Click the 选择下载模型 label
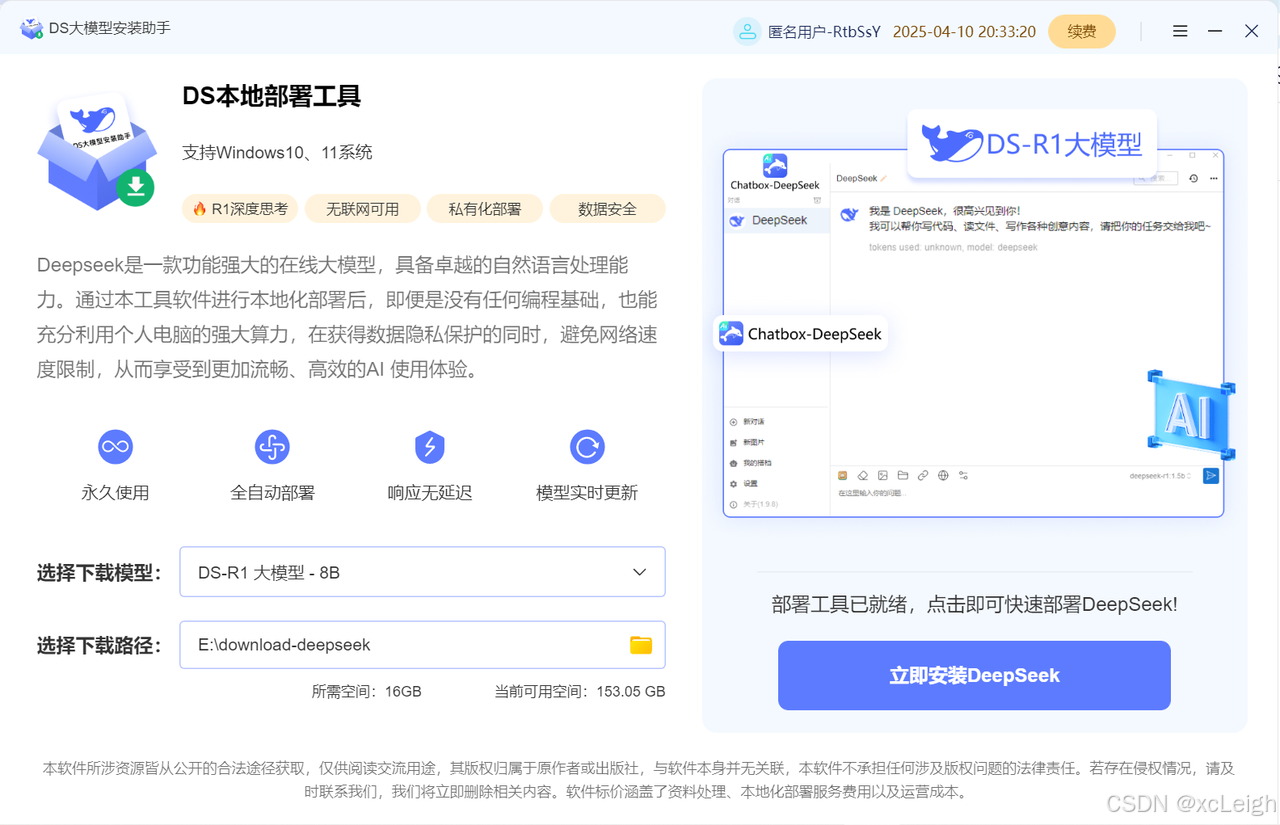The width and height of the screenshot is (1280, 825). tap(99, 573)
